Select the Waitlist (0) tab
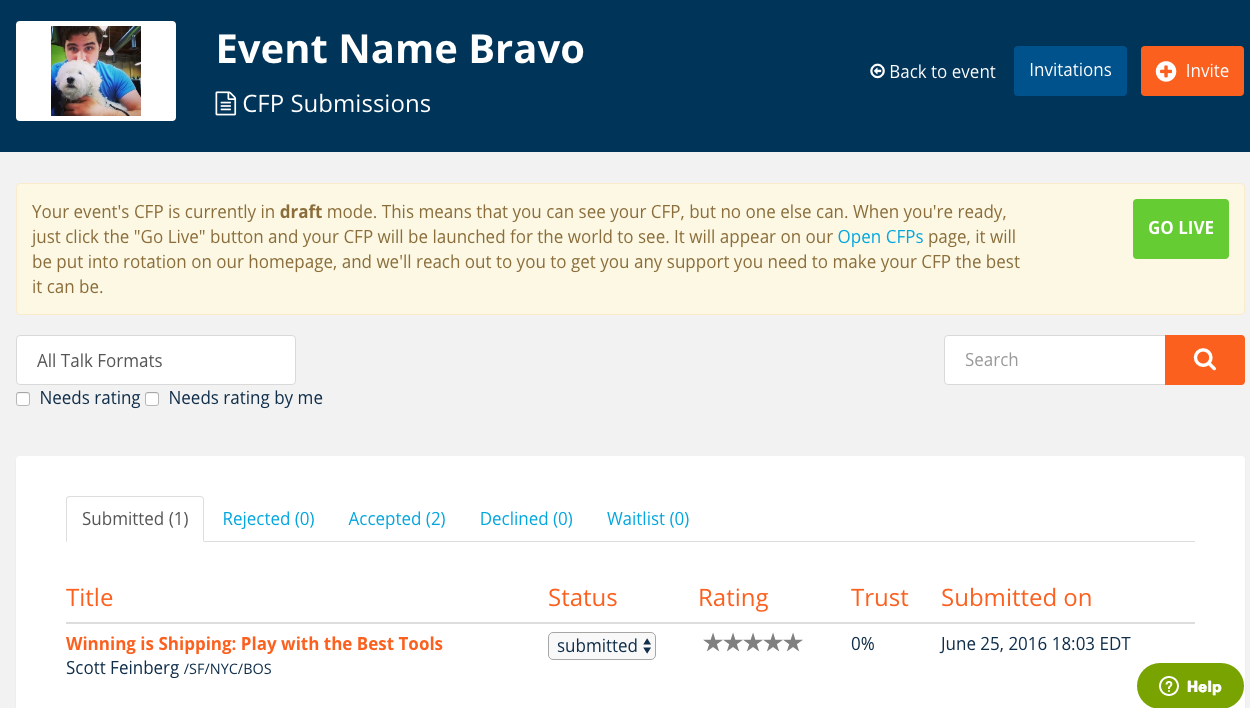The image size is (1250, 708). [x=648, y=519]
